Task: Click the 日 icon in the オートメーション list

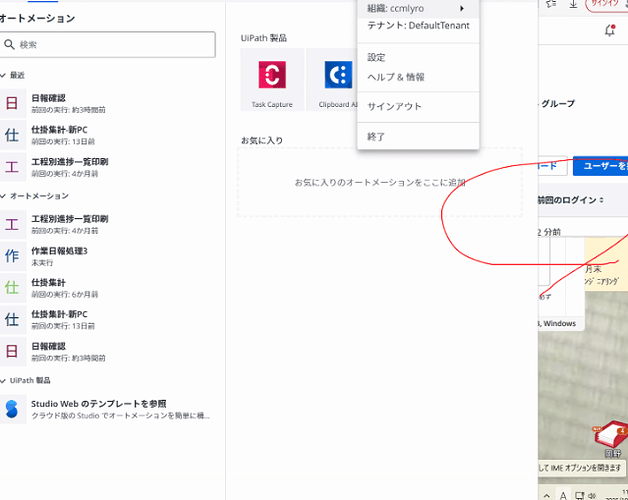Action: point(12,351)
